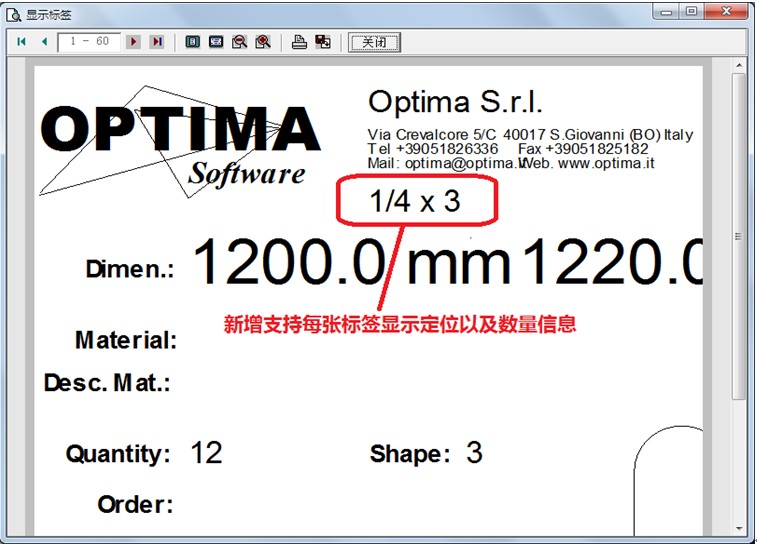Click the '1/4 x 3' position text
757x546 pixels.
pyautogui.click(x=415, y=201)
